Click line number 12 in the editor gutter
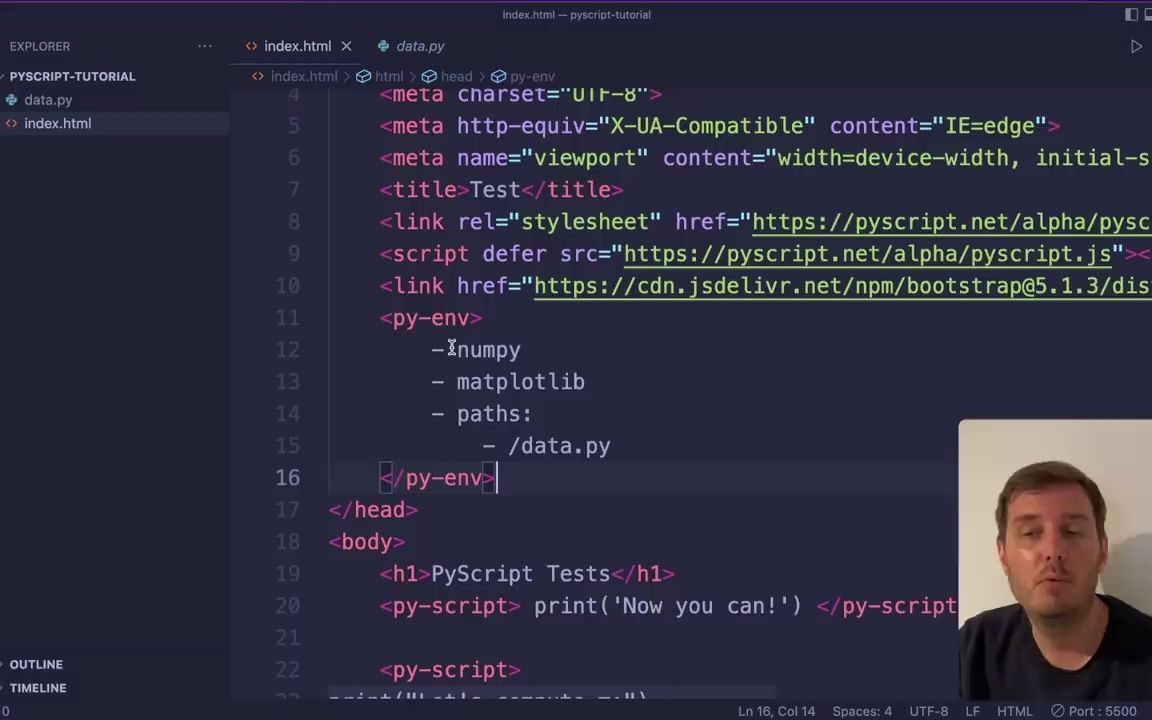 [287, 349]
